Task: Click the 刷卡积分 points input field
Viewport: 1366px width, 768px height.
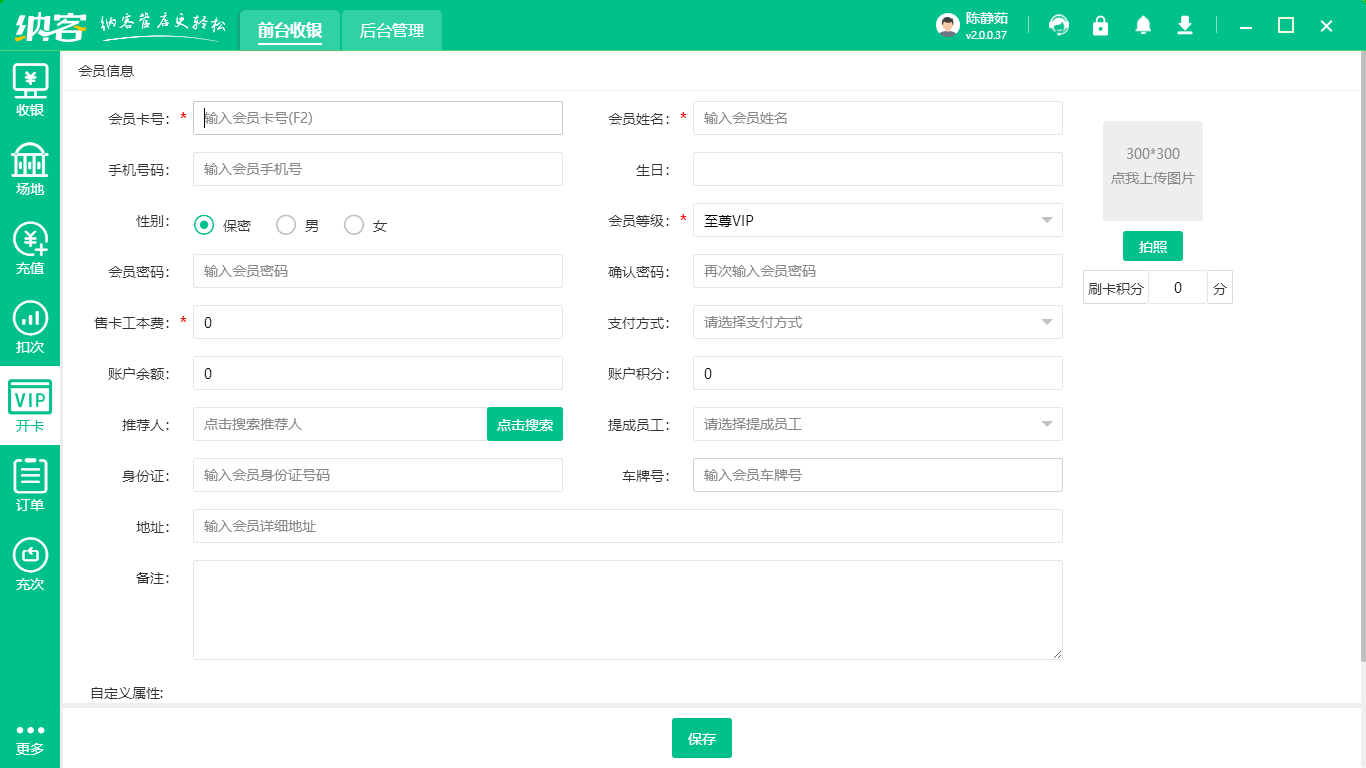Action: click(x=1177, y=287)
